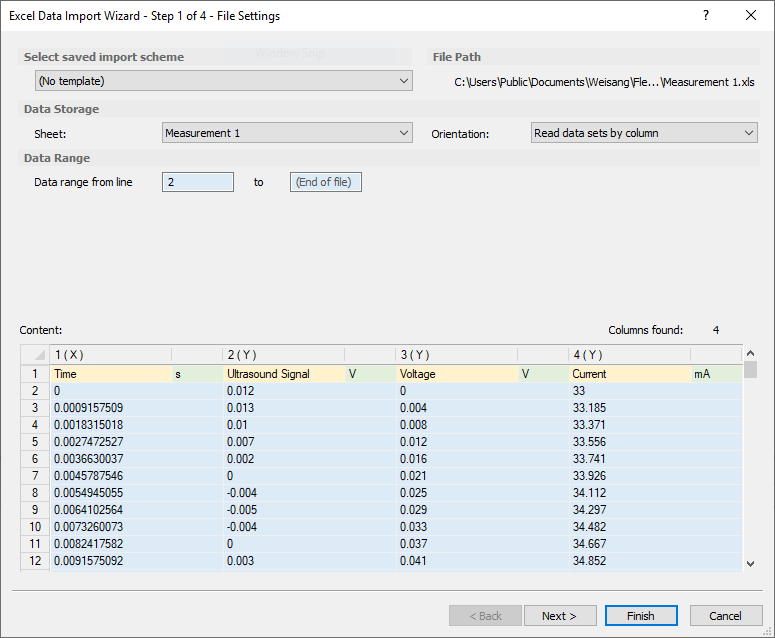Viewport: 775px width, 638px height.
Task: Select row number 2 header
Action: [x=35, y=391]
